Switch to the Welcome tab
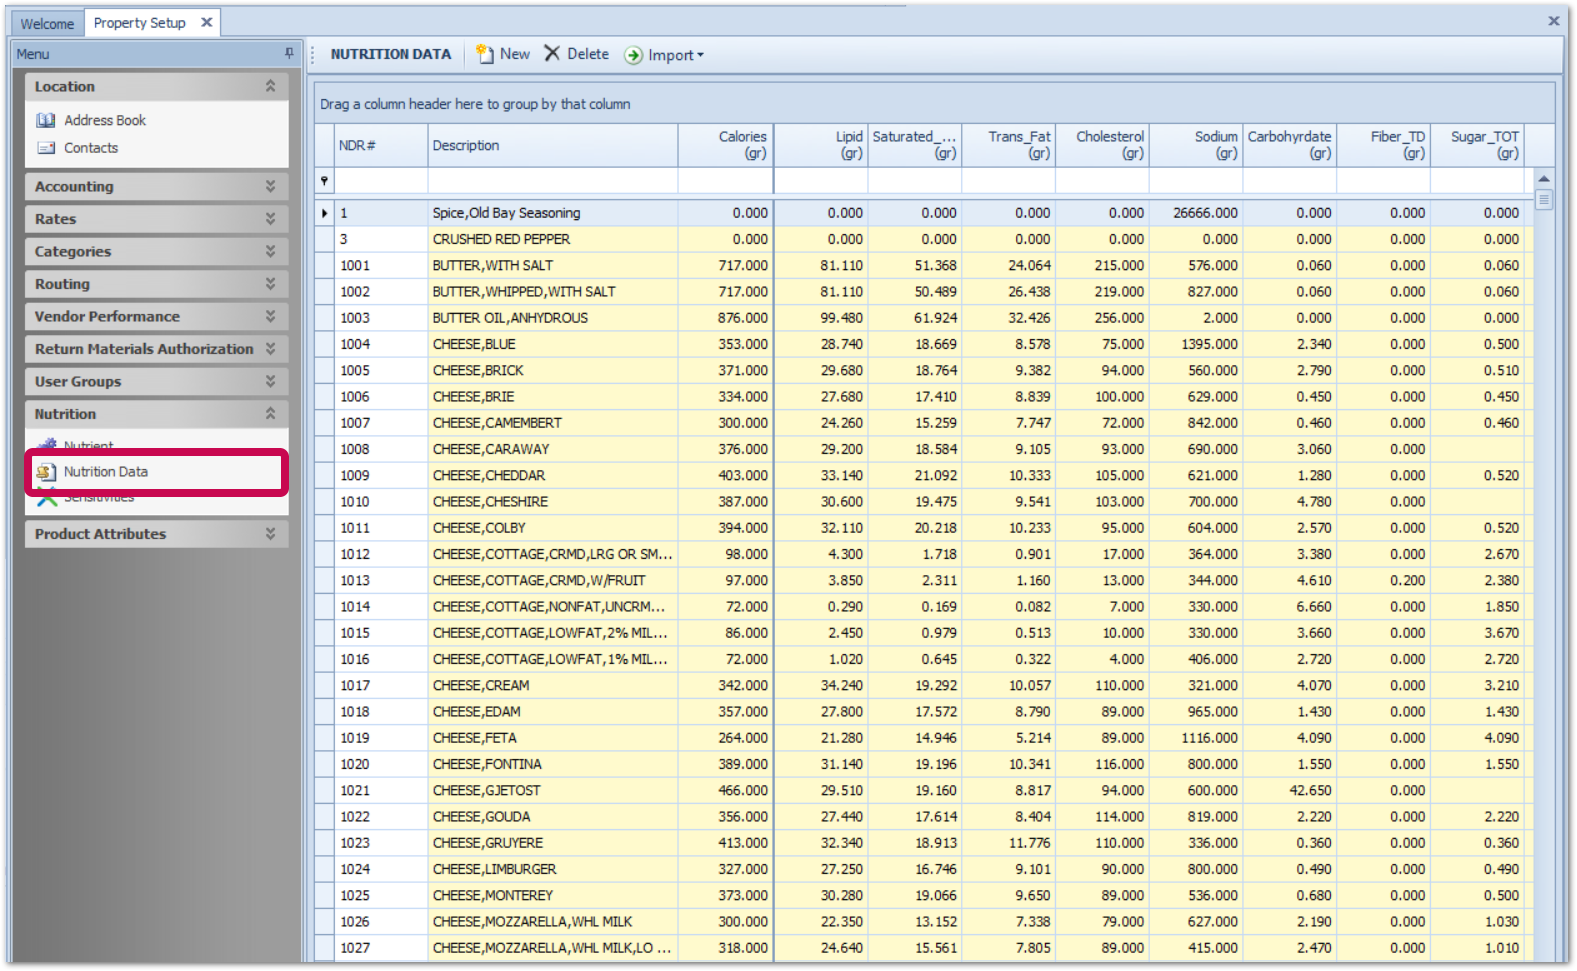 click(47, 23)
